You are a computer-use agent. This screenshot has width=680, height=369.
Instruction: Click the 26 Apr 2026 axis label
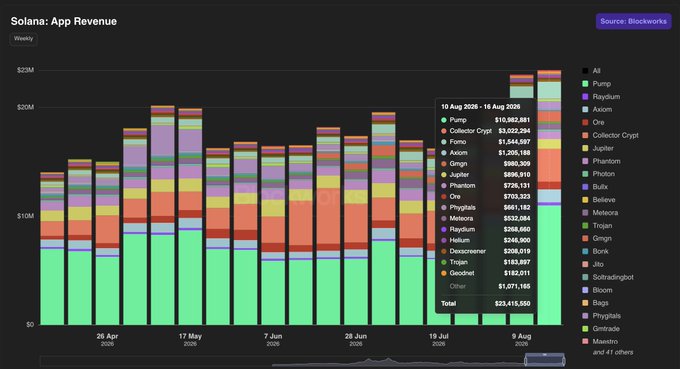pos(107,340)
